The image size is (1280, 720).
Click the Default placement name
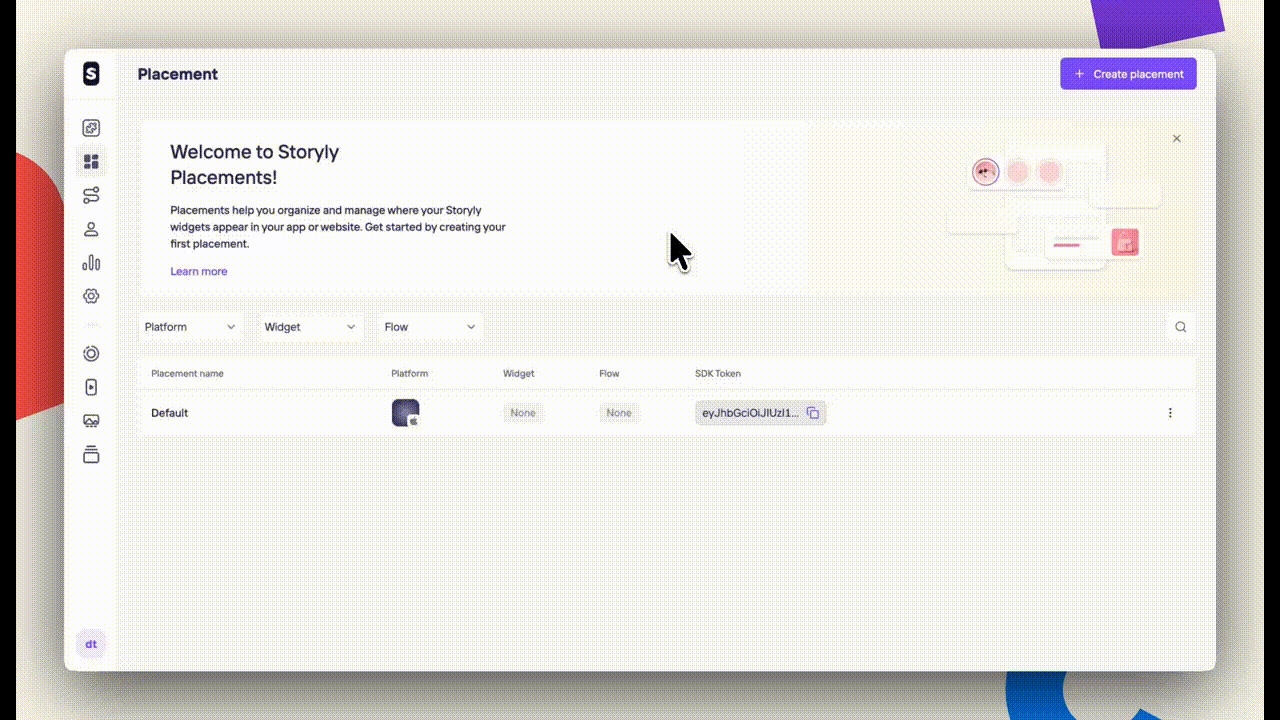click(170, 413)
